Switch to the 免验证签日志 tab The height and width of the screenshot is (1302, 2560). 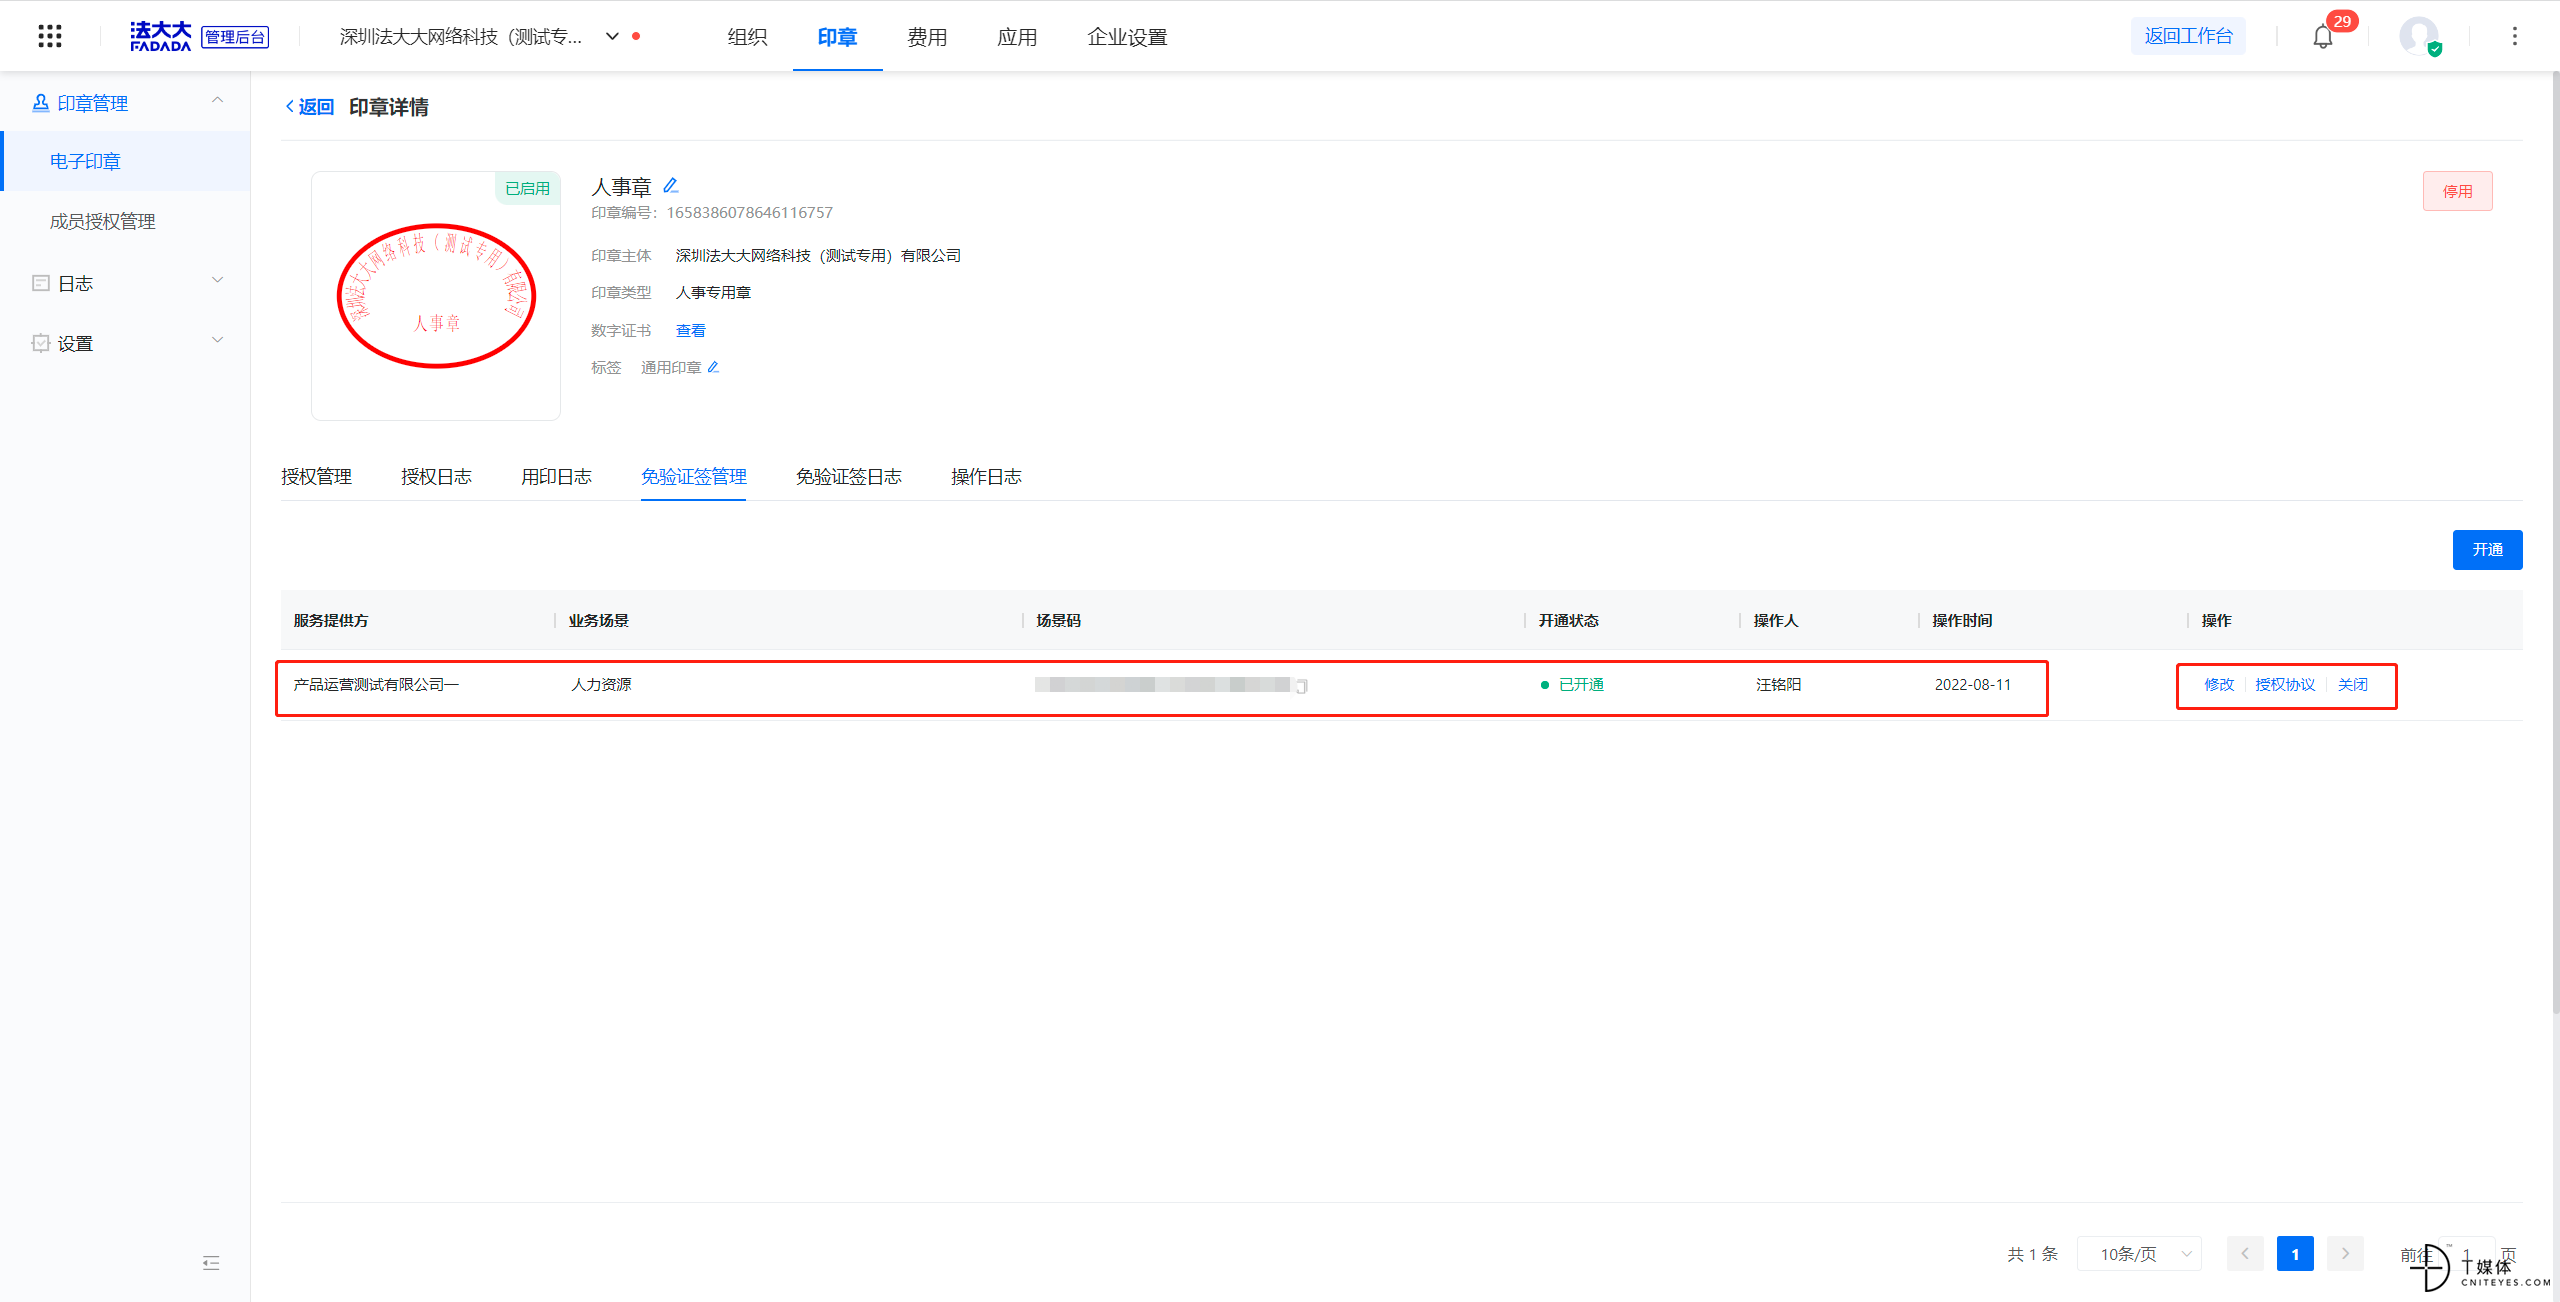pos(848,477)
